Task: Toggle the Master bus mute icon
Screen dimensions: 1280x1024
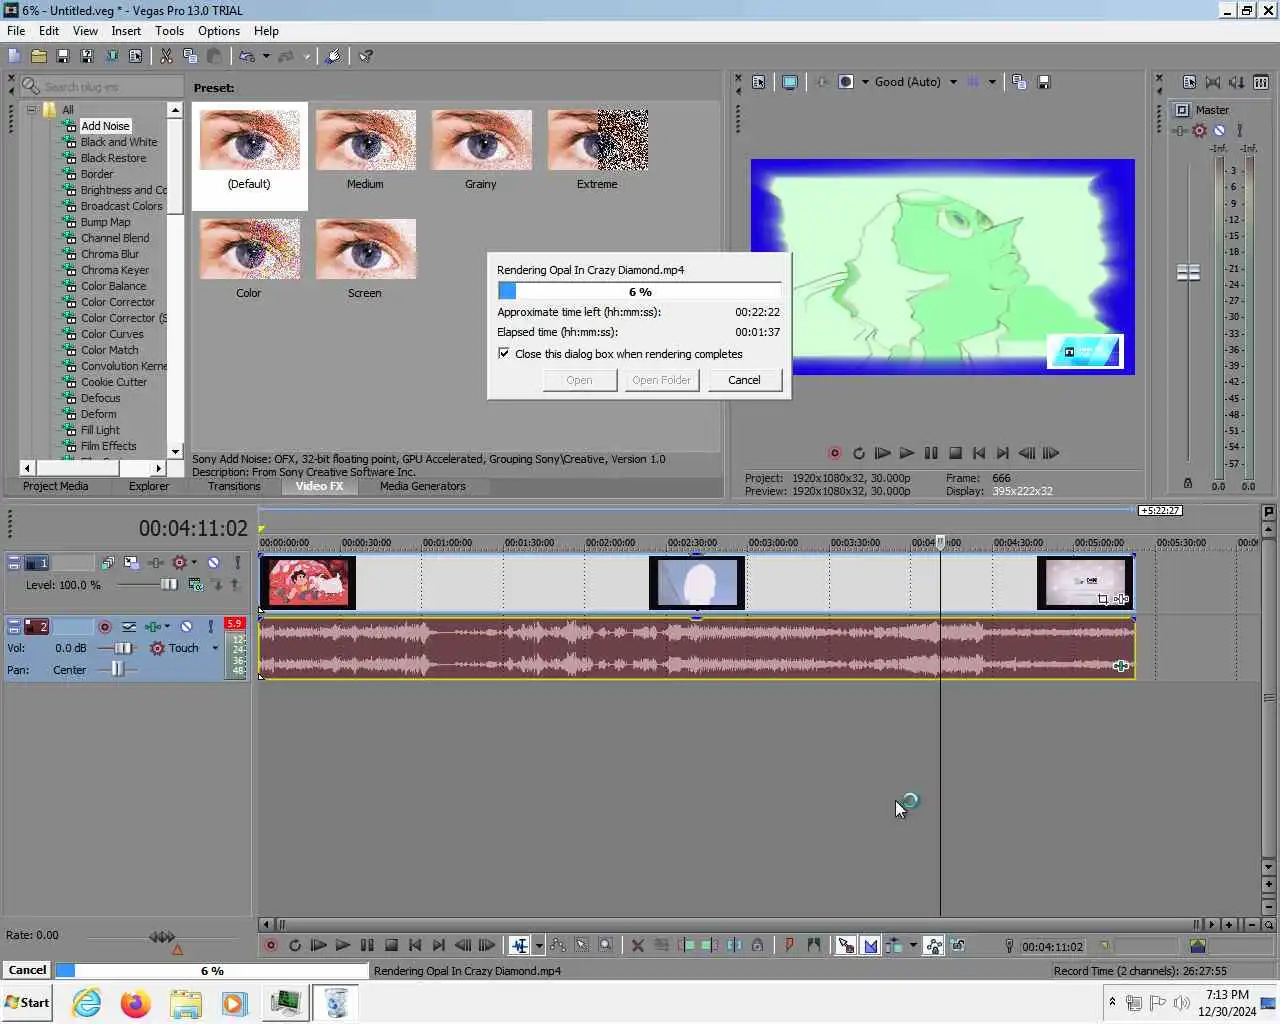Action: point(1219,130)
